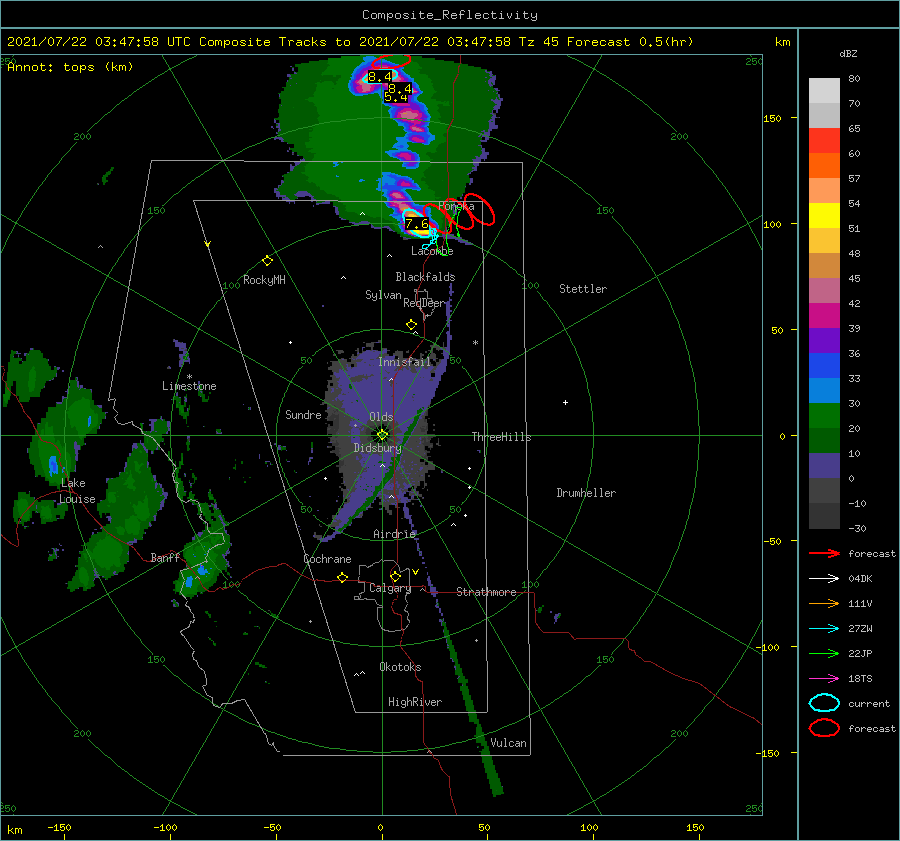Click the RedDeer city label
Image resolution: width=900 pixels, height=841 pixels.
click(x=424, y=303)
